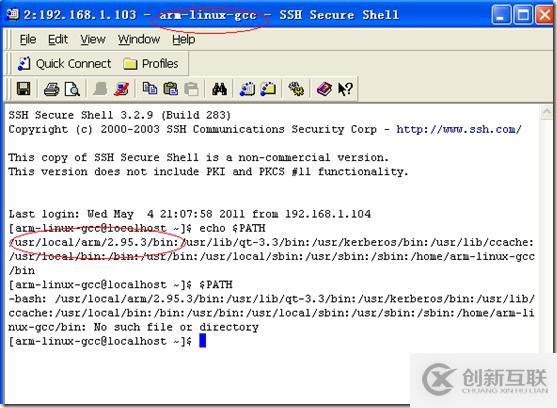Click the Find binoculars icon
Image resolution: width=557 pixels, height=408 pixels.
coord(219,89)
